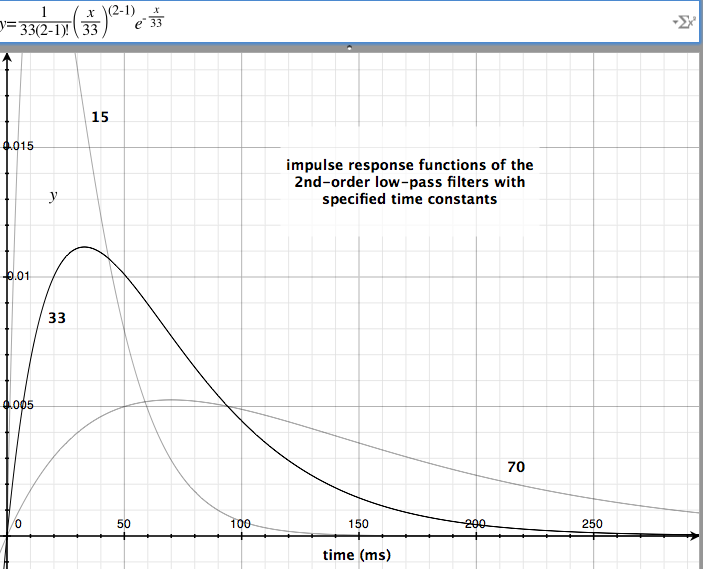This screenshot has height=569, width=703.
Task: Click the peak of the black curve
Action: pos(85,247)
